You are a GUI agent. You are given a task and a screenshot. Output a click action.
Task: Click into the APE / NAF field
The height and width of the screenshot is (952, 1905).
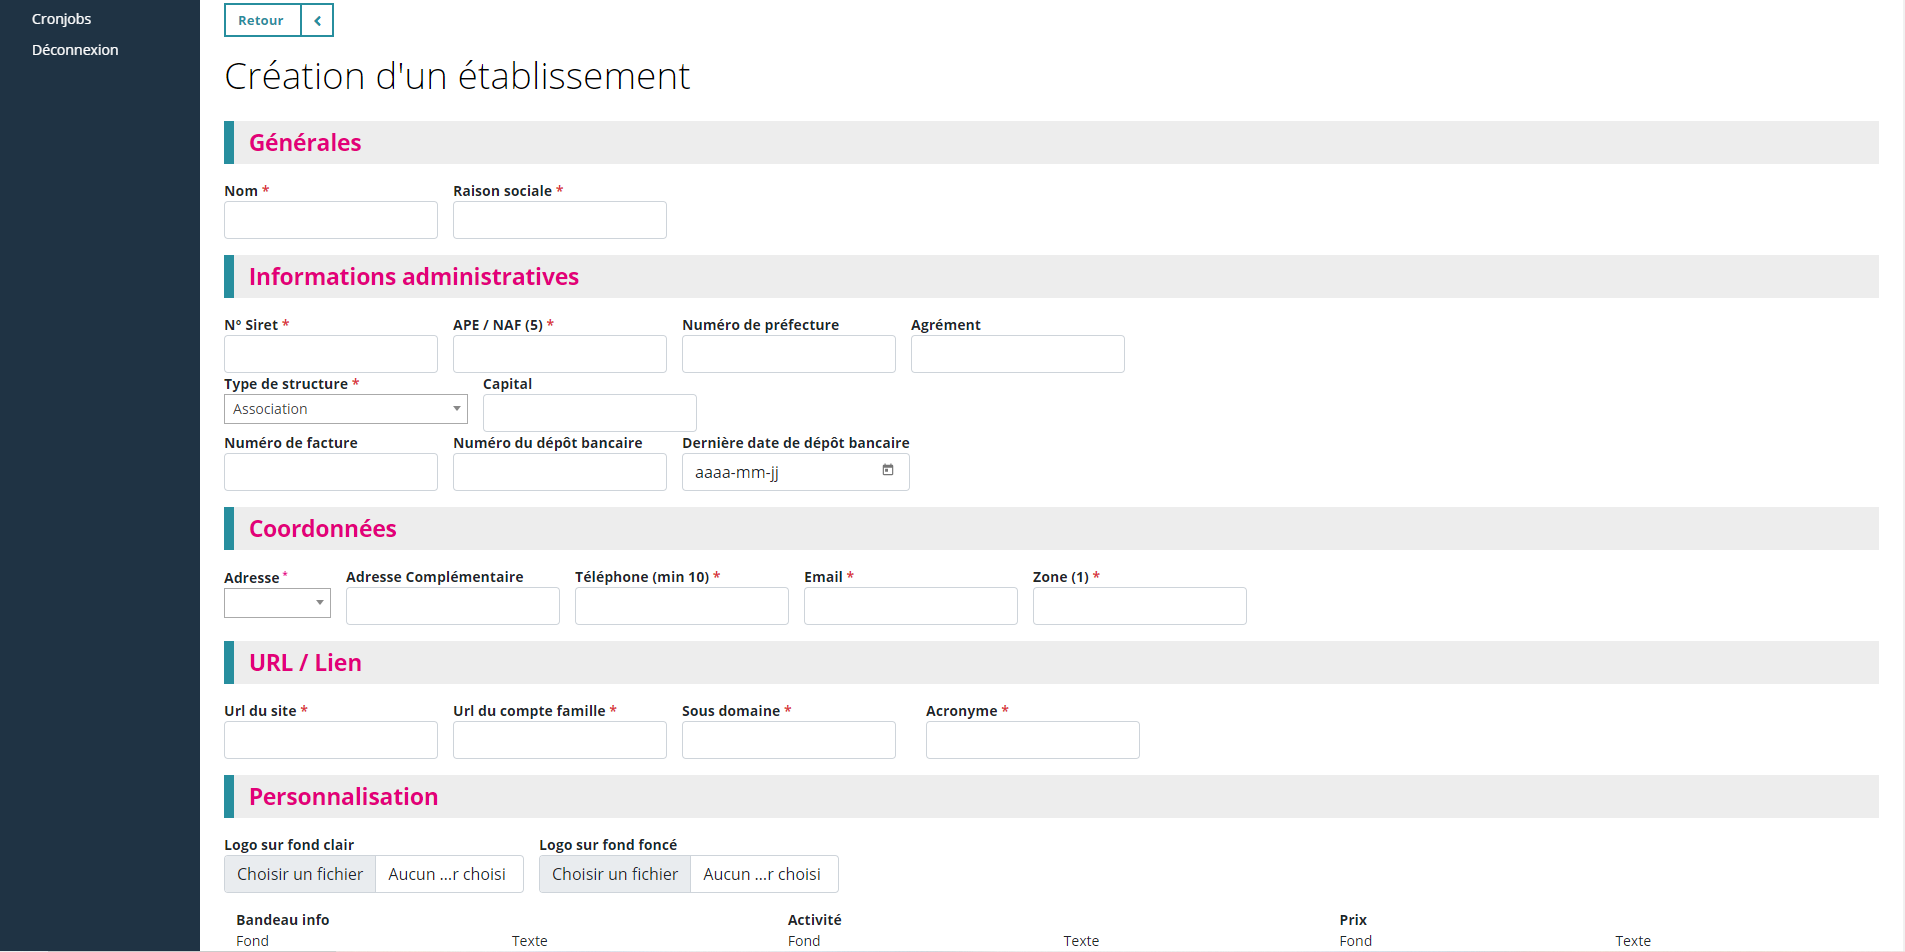click(x=560, y=354)
